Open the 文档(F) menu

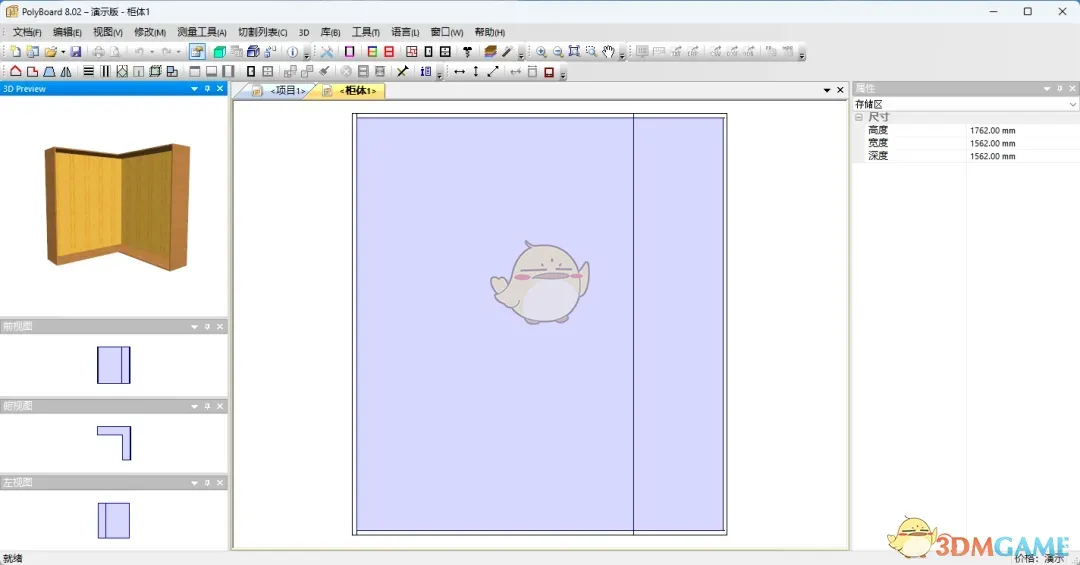(27, 32)
